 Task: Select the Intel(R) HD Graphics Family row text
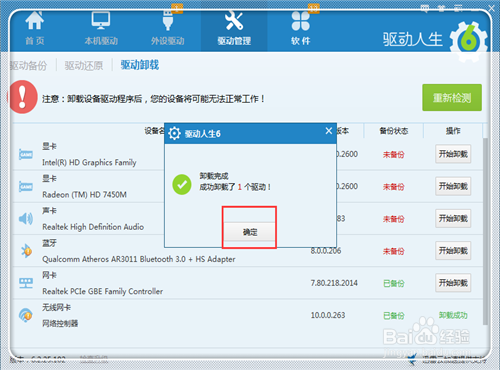(89, 162)
